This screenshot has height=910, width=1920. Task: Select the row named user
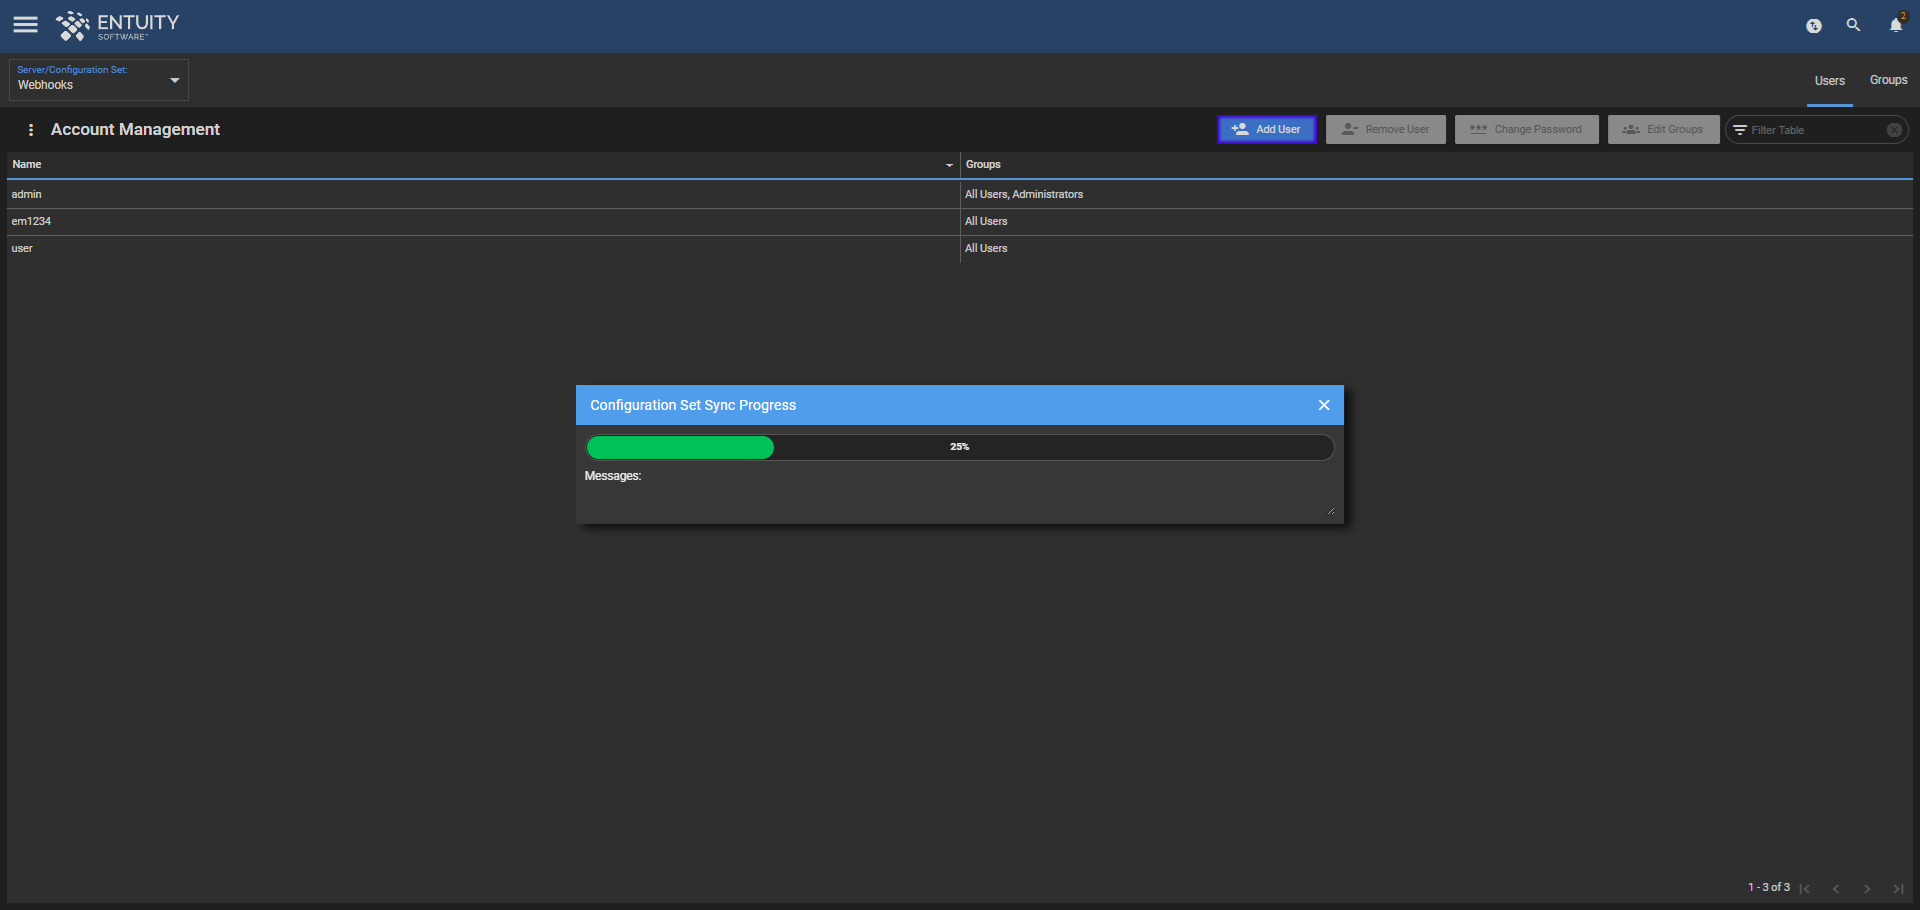[x=960, y=249]
